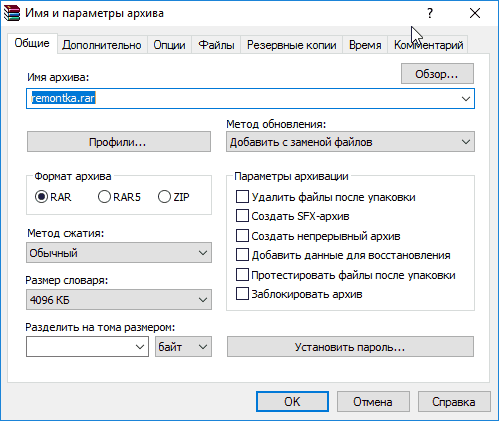Image resolution: width=499 pixels, height=421 pixels.
Task: Click the question mark help icon
Action: [x=430, y=13]
